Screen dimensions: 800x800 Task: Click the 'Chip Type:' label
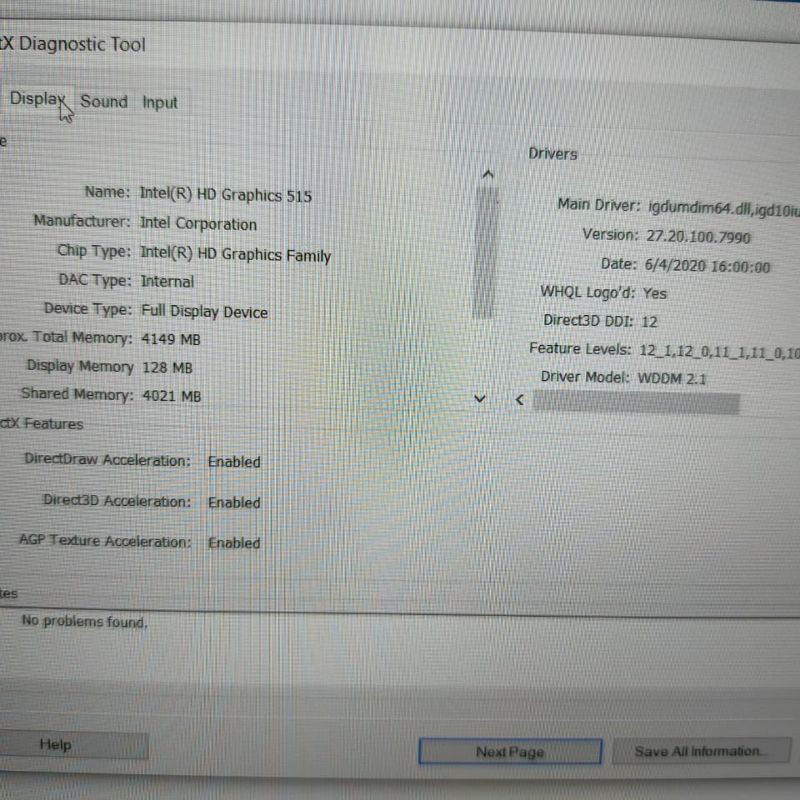tap(94, 251)
